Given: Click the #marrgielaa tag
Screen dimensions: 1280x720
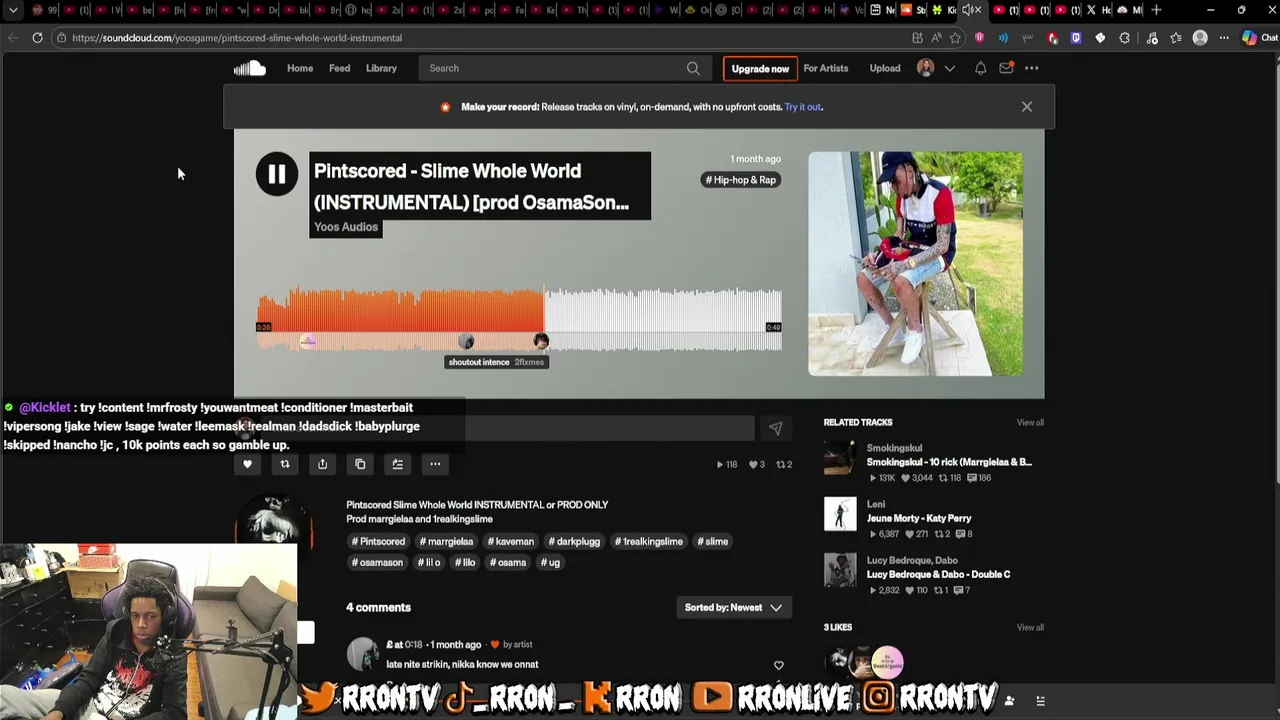Looking at the screenshot, I should (x=447, y=542).
